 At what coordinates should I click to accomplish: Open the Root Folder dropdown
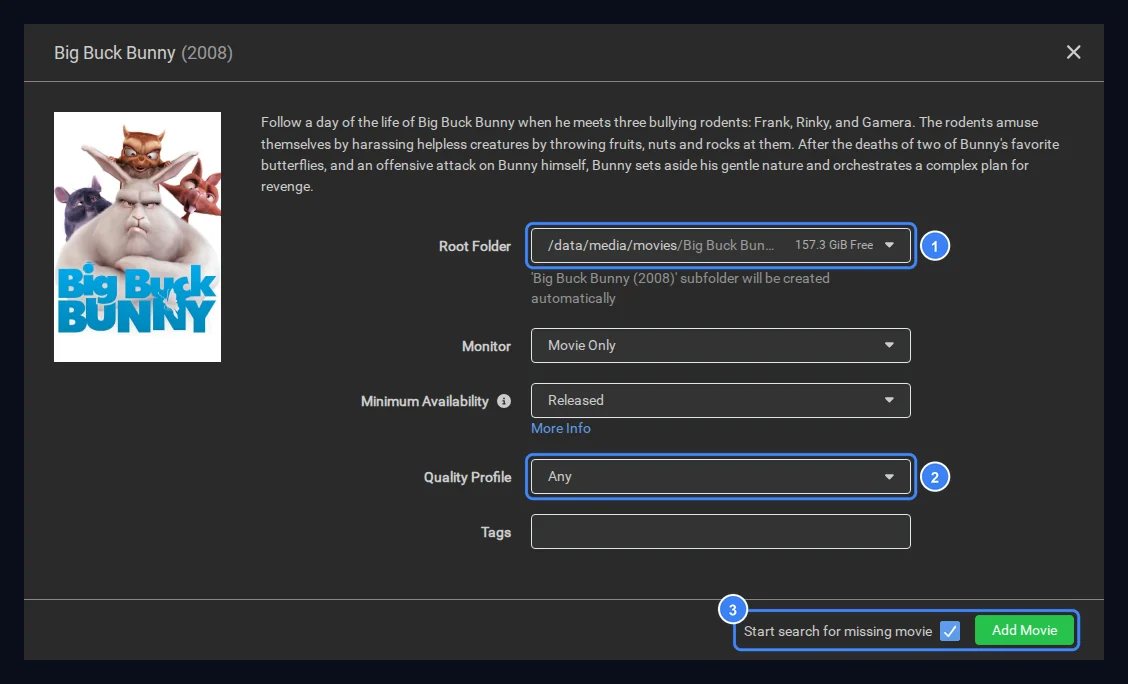click(x=720, y=245)
